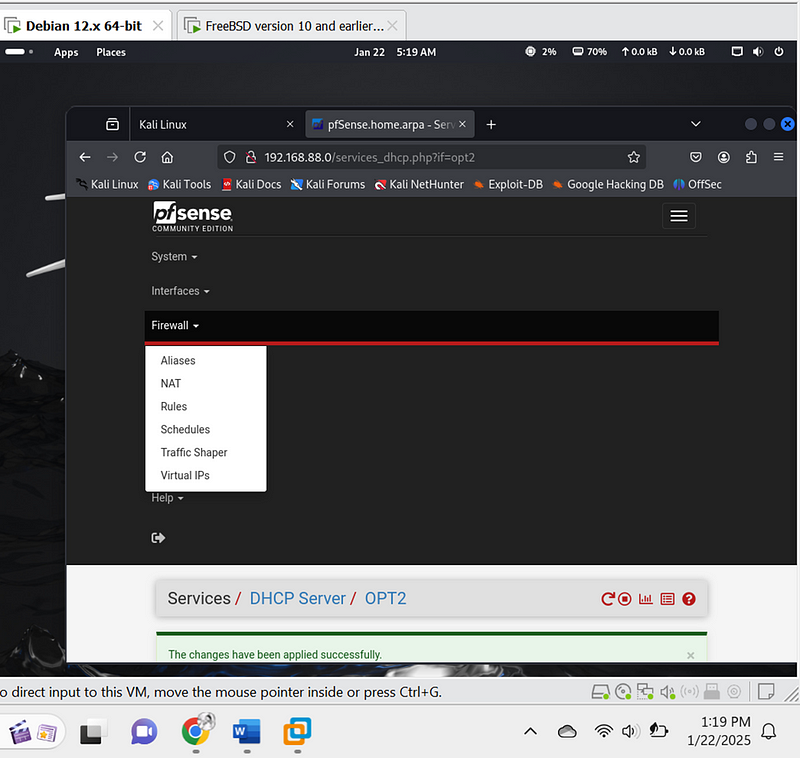Stop DHCP service icon
The image size is (800, 758).
click(x=624, y=599)
